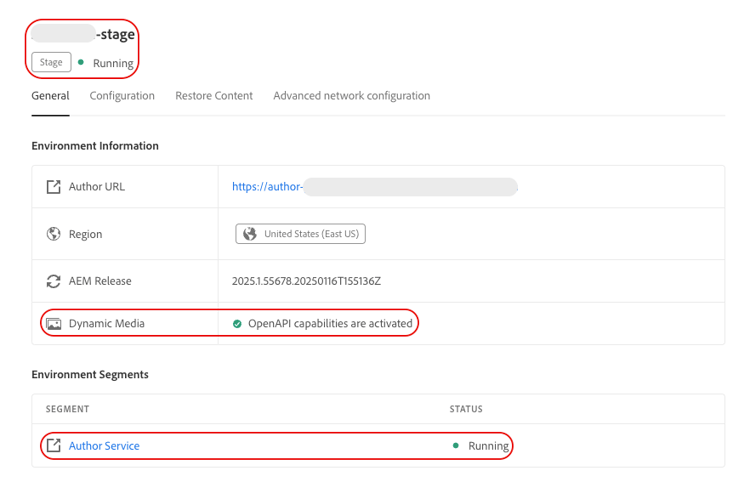Click the OpenAPI capabilities activated text

[330, 324]
